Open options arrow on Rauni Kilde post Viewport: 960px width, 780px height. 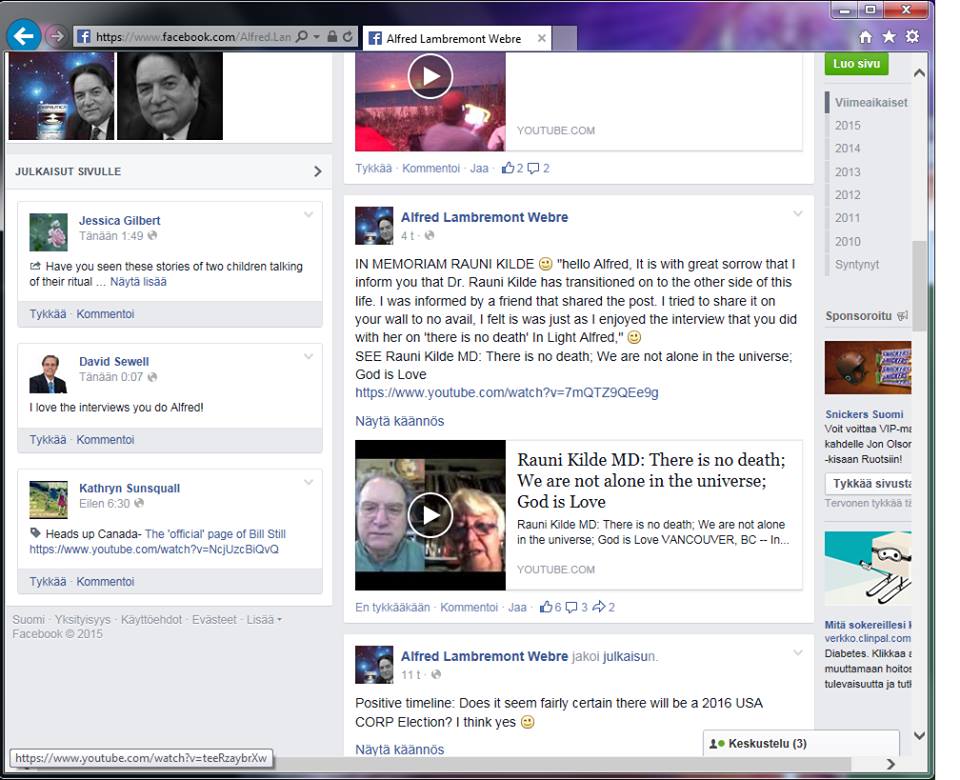click(798, 214)
